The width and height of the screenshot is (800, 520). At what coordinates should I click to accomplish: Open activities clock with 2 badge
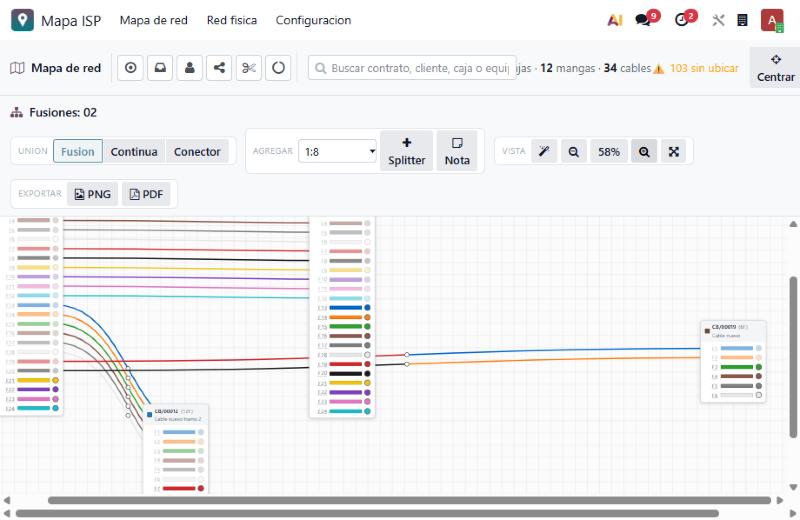(x=682, y=20)
